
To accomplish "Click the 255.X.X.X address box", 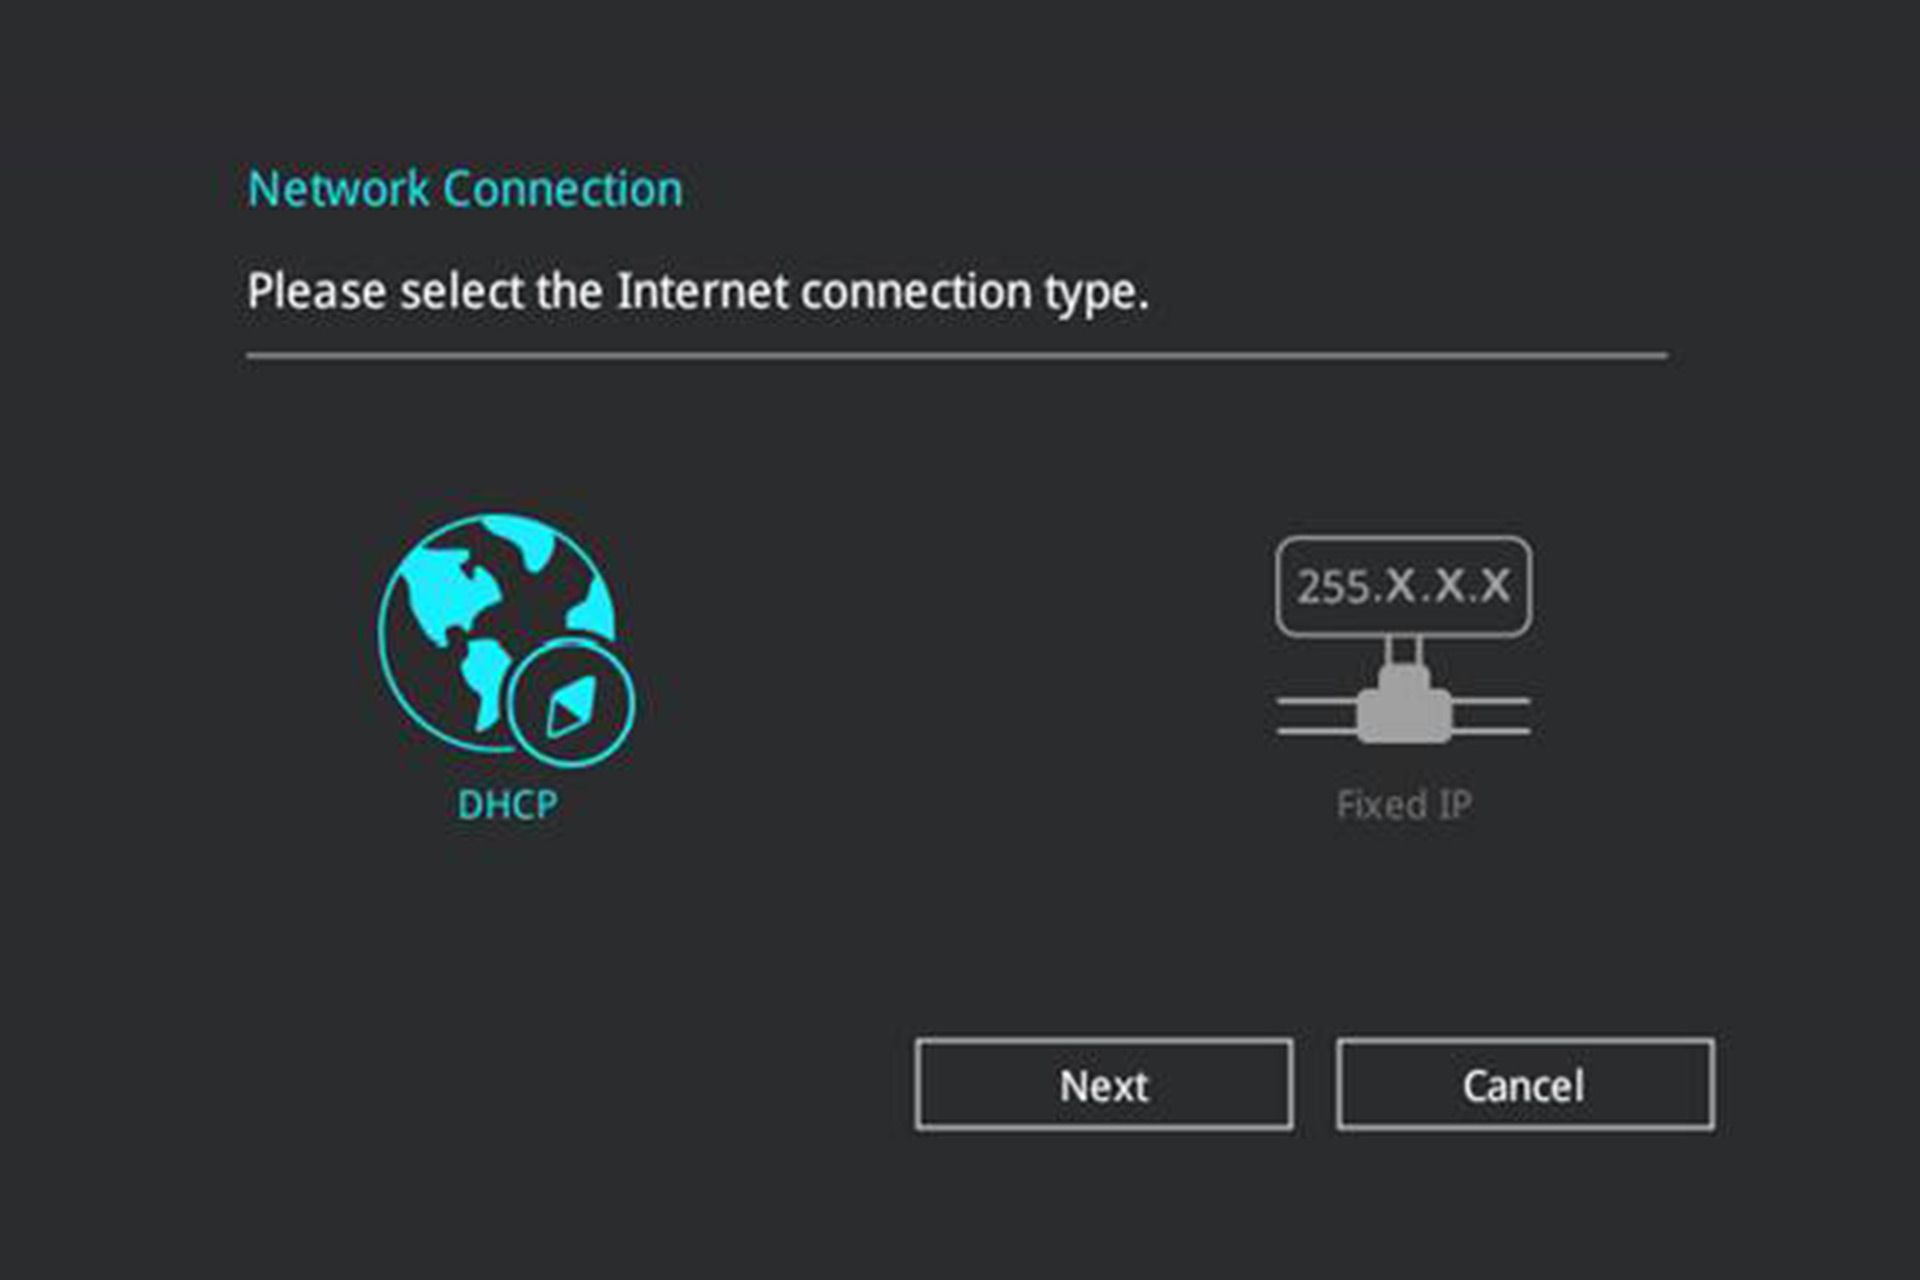I will coord(1403,587).
